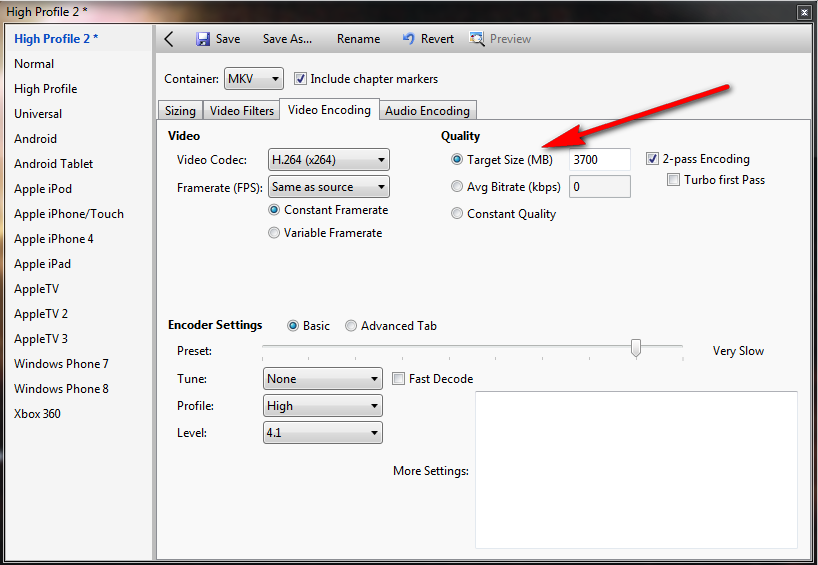
Task: Open the Video Codec H.264 dropdown
Action: (x=329, y=160)
